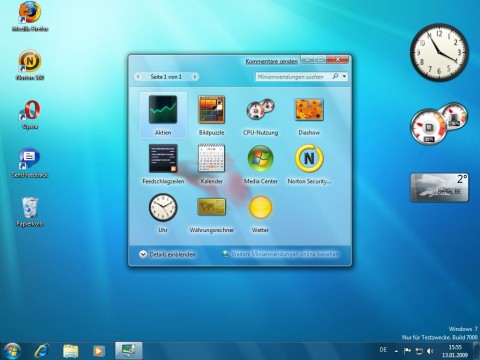Click the Kommentare senden link

pyautogui.click(x=271, y=61)
